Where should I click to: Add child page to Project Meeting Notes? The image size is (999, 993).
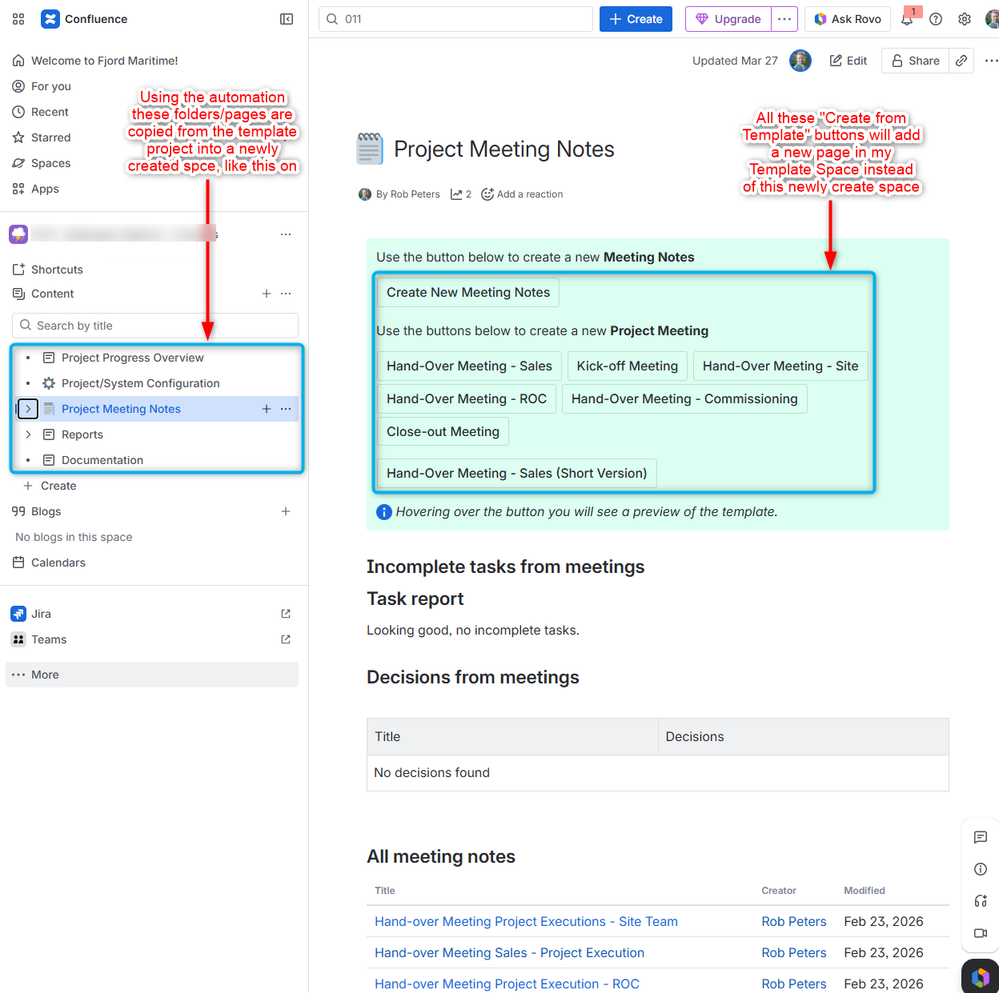pyautogui.click(x=266, y=409)
